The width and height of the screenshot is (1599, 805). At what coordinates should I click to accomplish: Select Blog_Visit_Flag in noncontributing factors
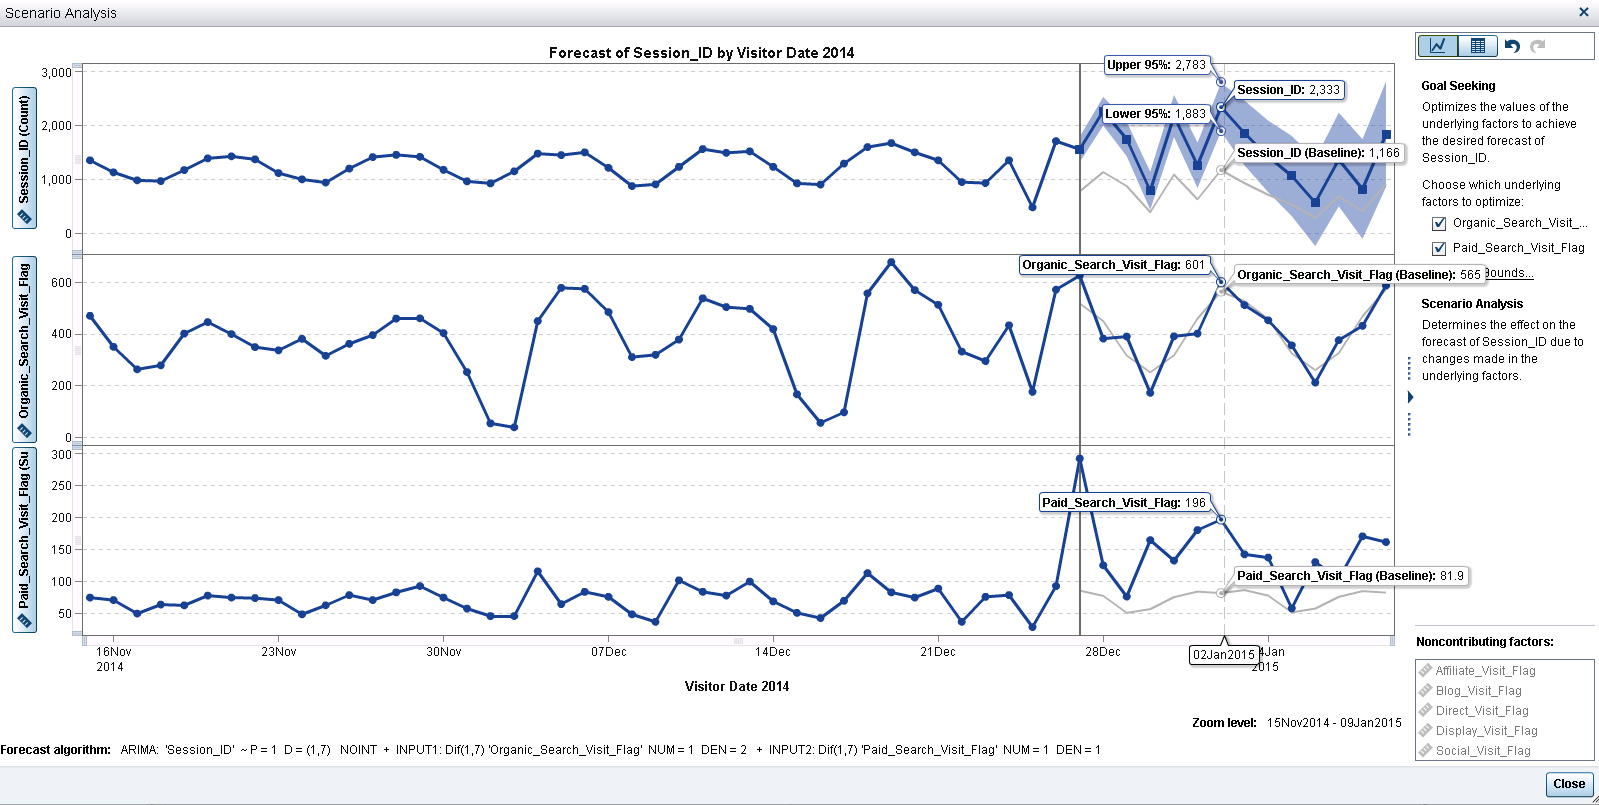tap(1478, 691)
